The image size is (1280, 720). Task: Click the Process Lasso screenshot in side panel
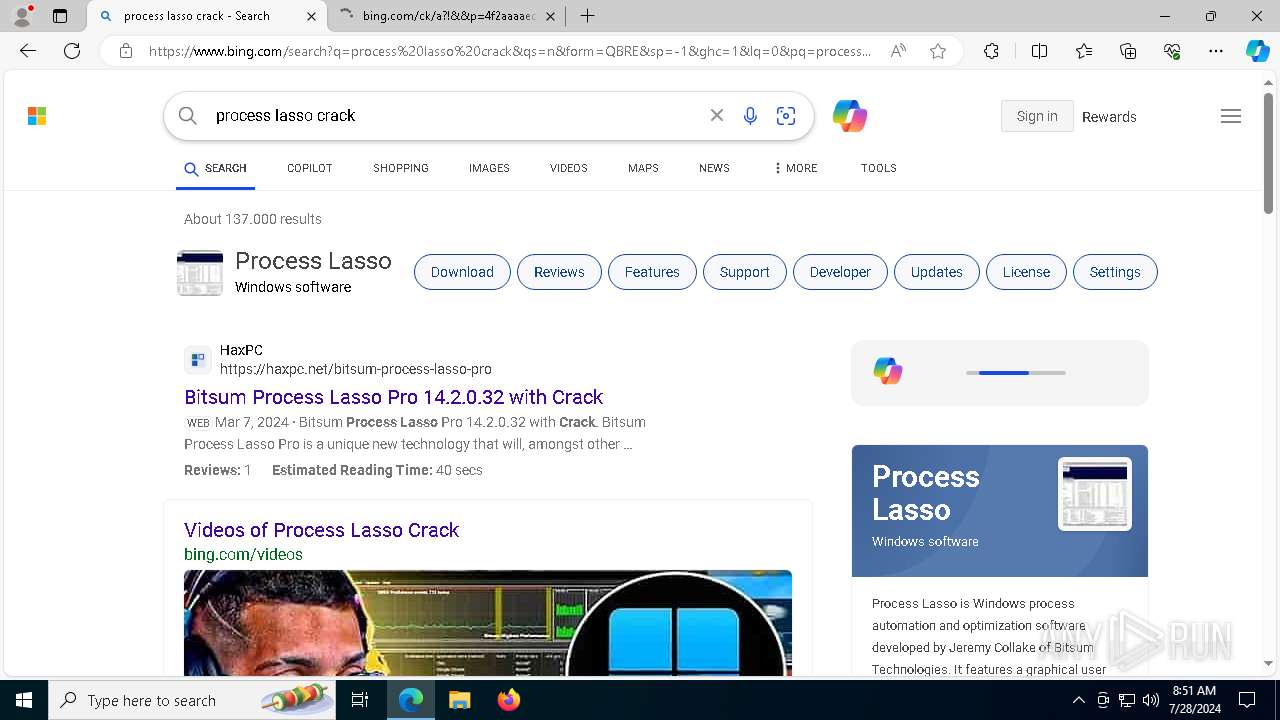(1095, 494)
